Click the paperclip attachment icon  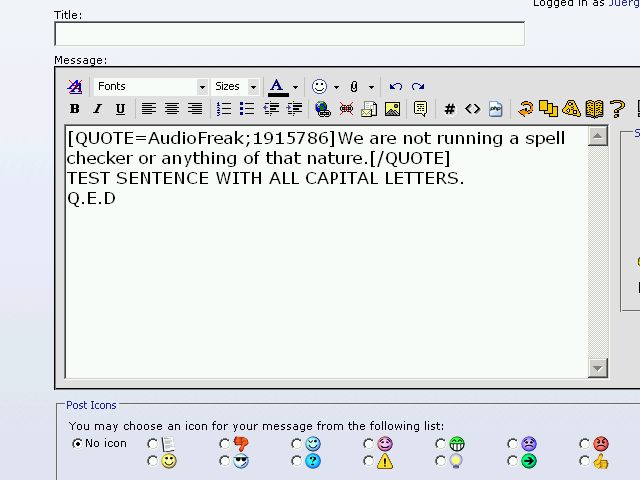(354, 87)
